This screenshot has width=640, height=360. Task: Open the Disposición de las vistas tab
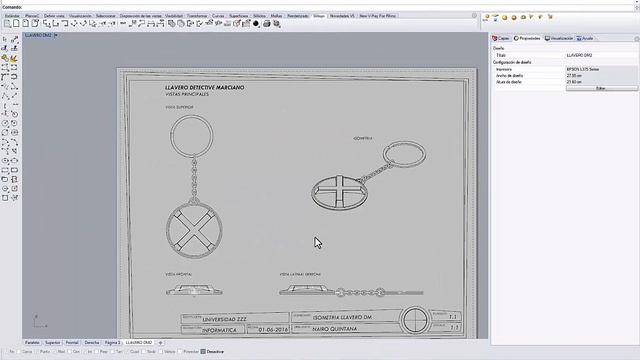pyautogui.click(x=140, y=16)
